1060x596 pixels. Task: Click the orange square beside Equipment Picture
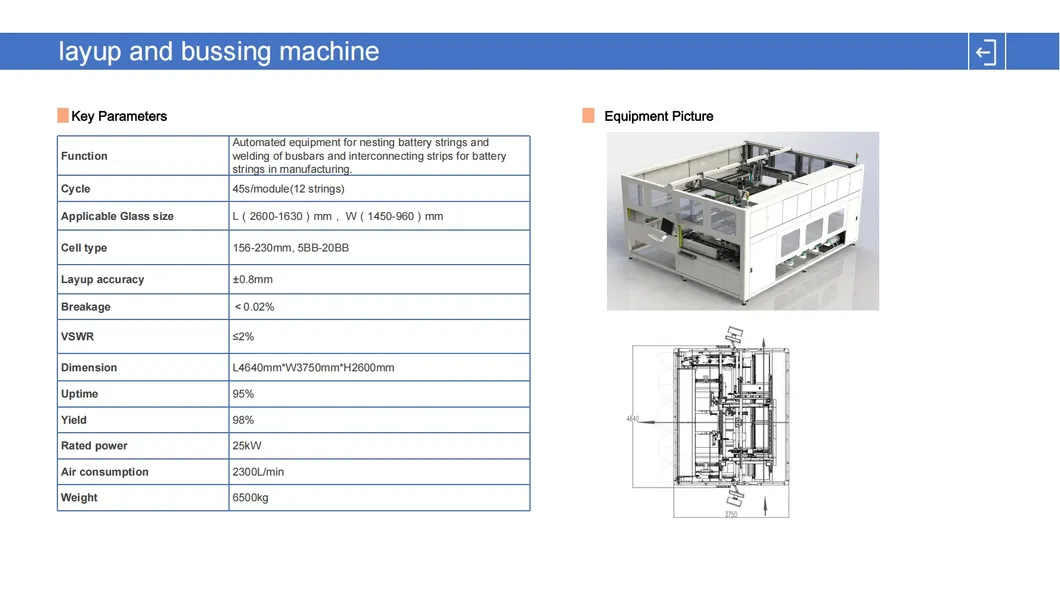tap(588, 116)
